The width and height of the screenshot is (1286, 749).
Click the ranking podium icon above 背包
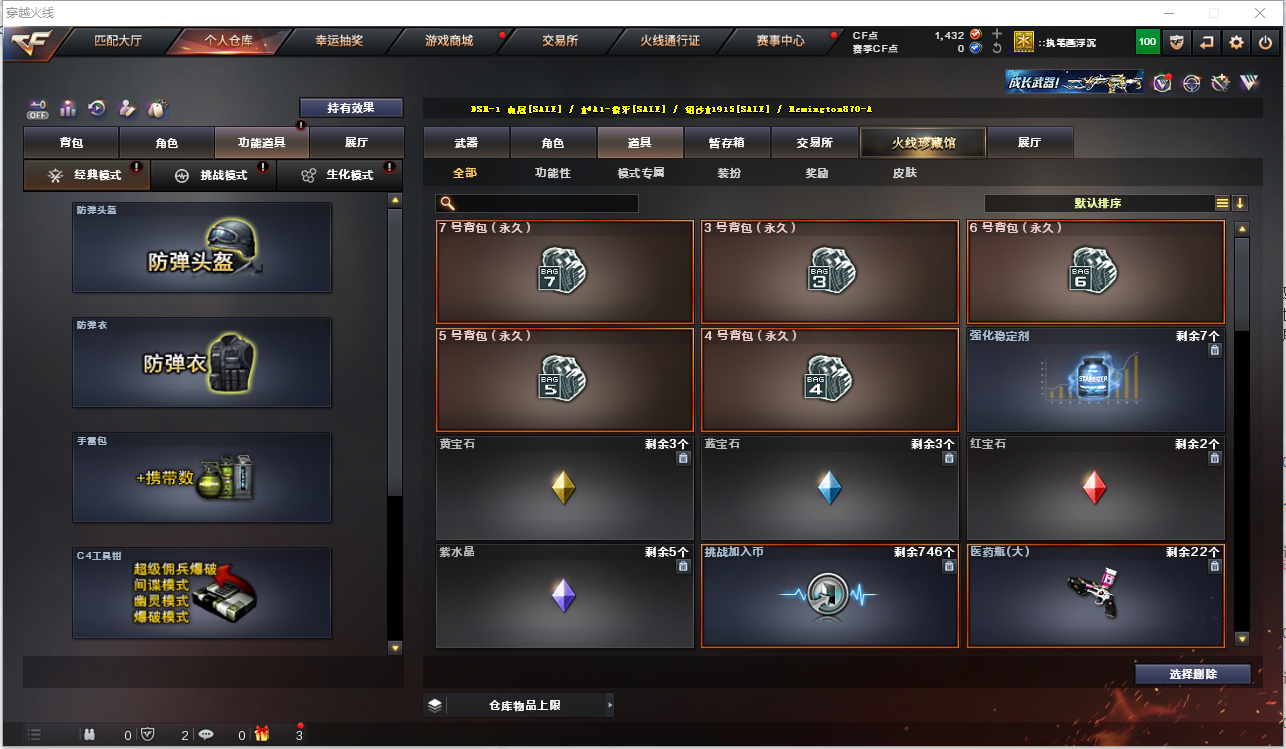[68, 107]
